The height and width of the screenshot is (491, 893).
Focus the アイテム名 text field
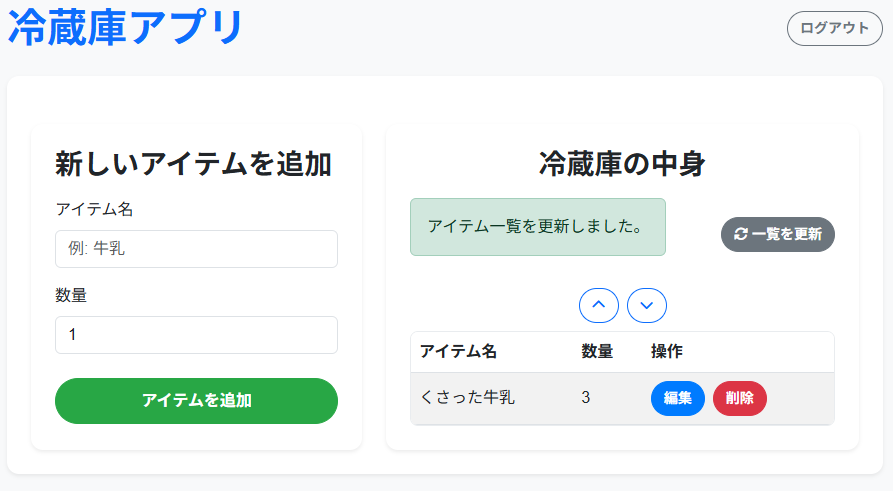click(x=196, y=249)
